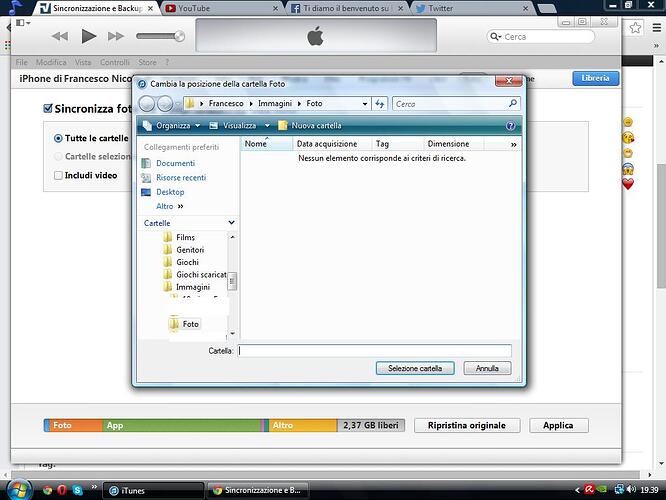Image resolution: width=666 pixels, height=500 pixels.
Task: Click the iTunes rewind button
Action: point(59,36)
